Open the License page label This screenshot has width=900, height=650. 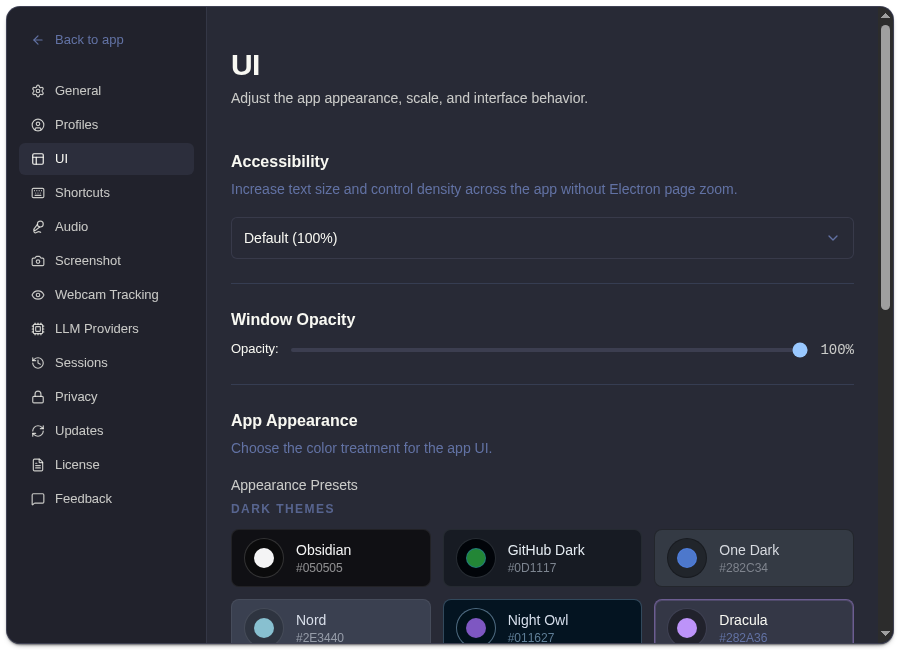tap(77, 465)
